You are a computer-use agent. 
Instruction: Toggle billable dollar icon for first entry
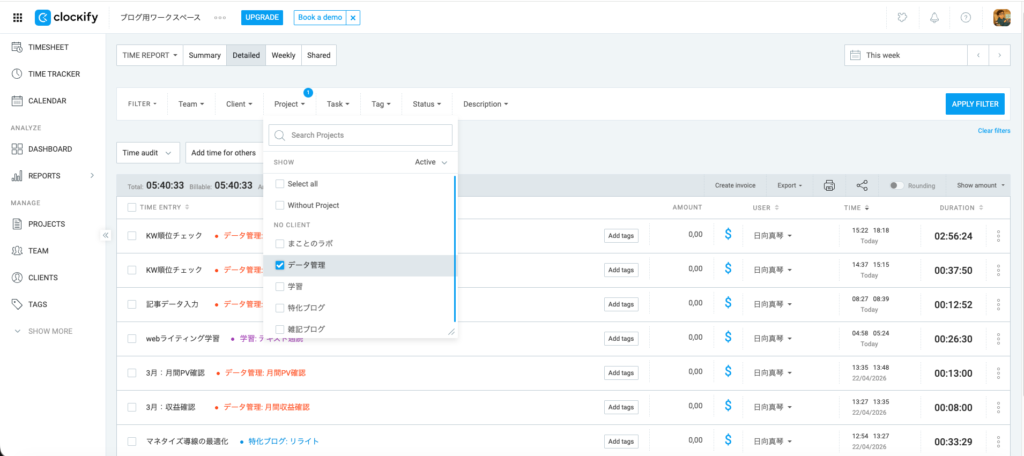click(x=729, y=236)
